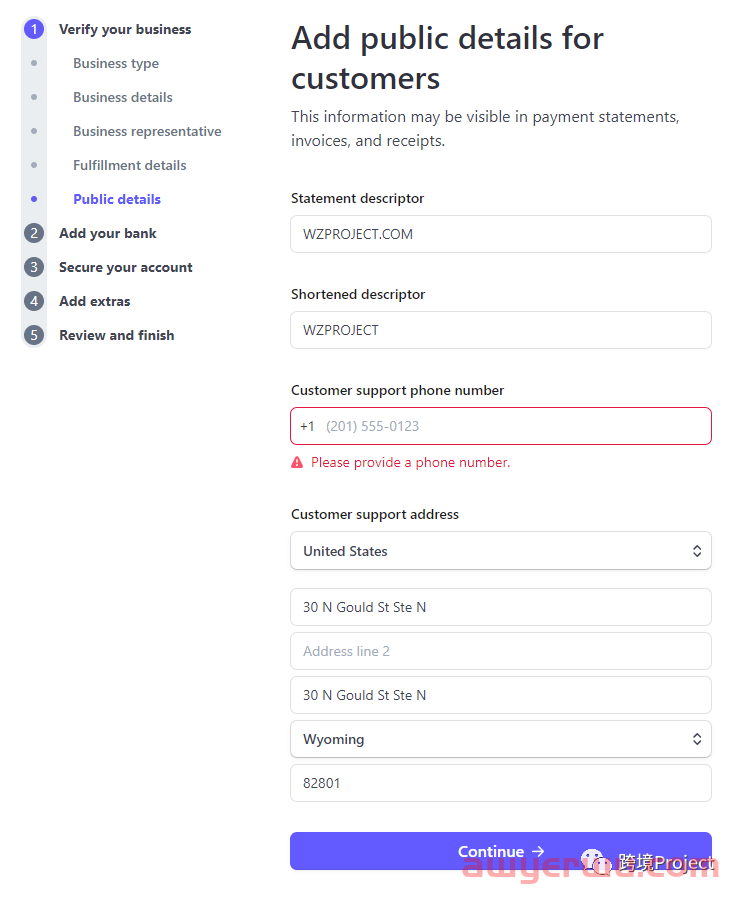Open the Review and finish step
This screenshot has width=738, height=897.
point(116,335)
